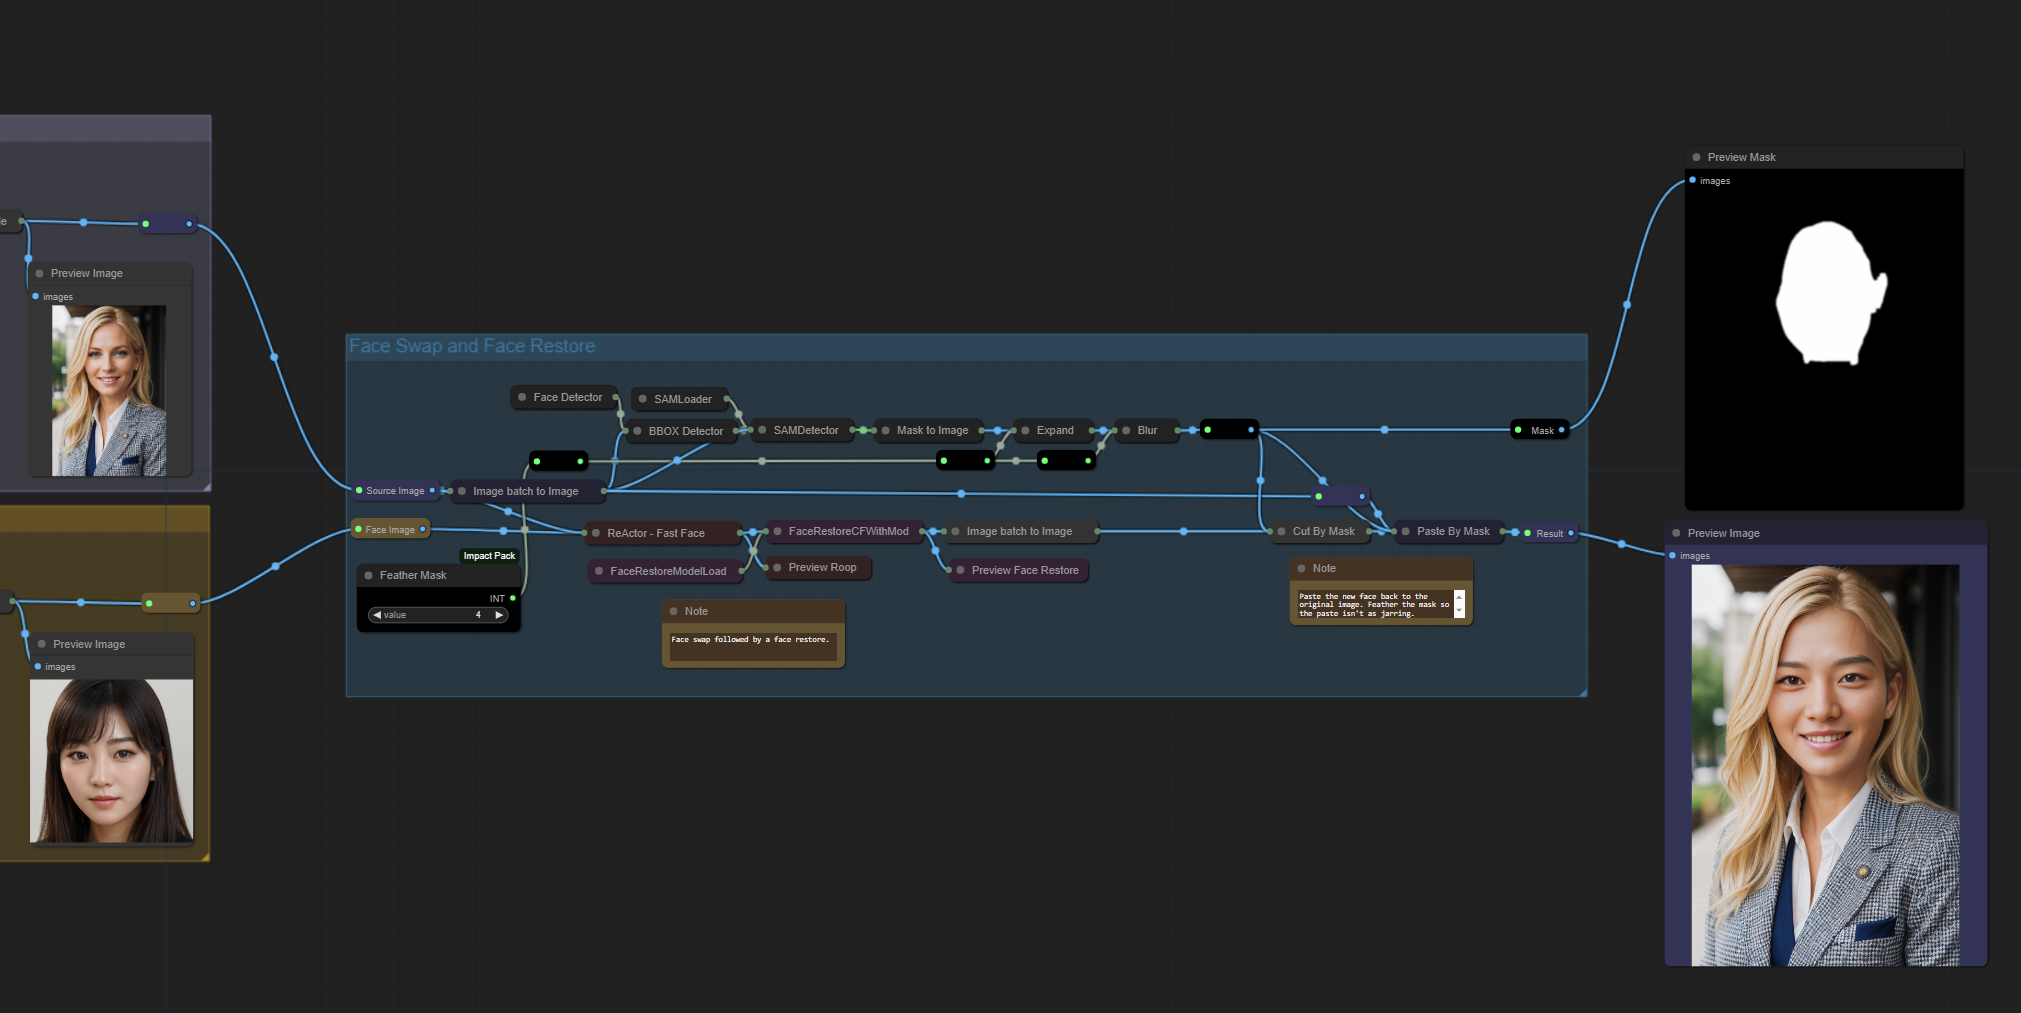This screenshot has width=2021, height=1013.
Task: Collapse the Preview Image node showing the dark-haired woman
Action: point(41,644)
